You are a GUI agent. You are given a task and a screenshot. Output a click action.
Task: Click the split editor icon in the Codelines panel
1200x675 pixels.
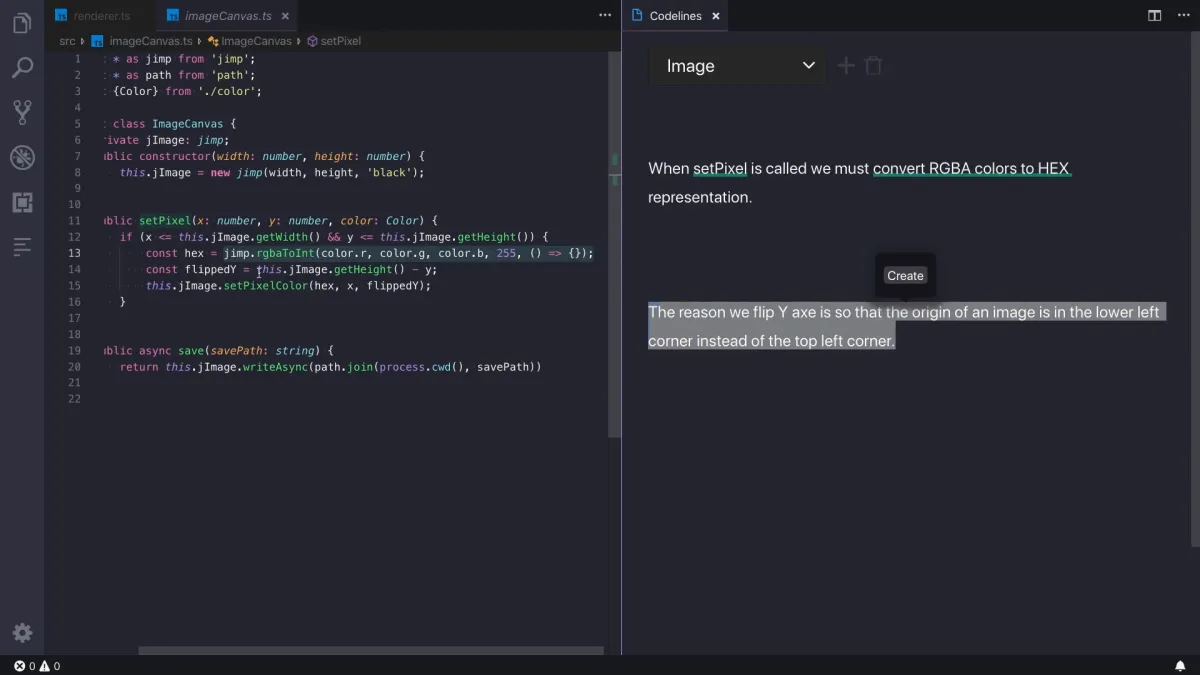(x=1154, y=15)
